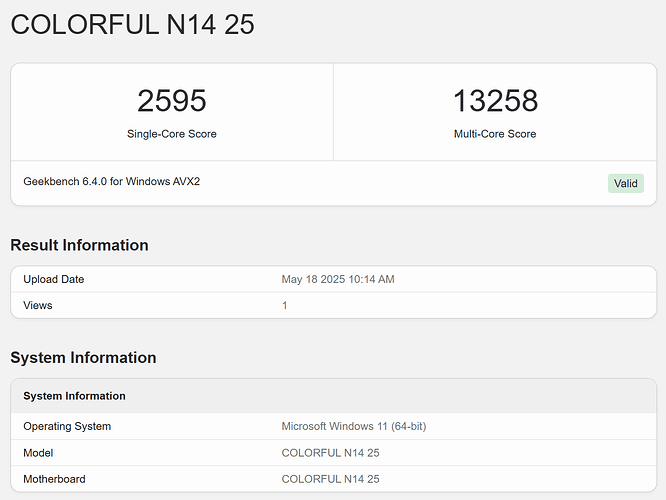Click the page title COLORFUL N14 25
This screenshot has height=500, width=666.
point(132,25)
